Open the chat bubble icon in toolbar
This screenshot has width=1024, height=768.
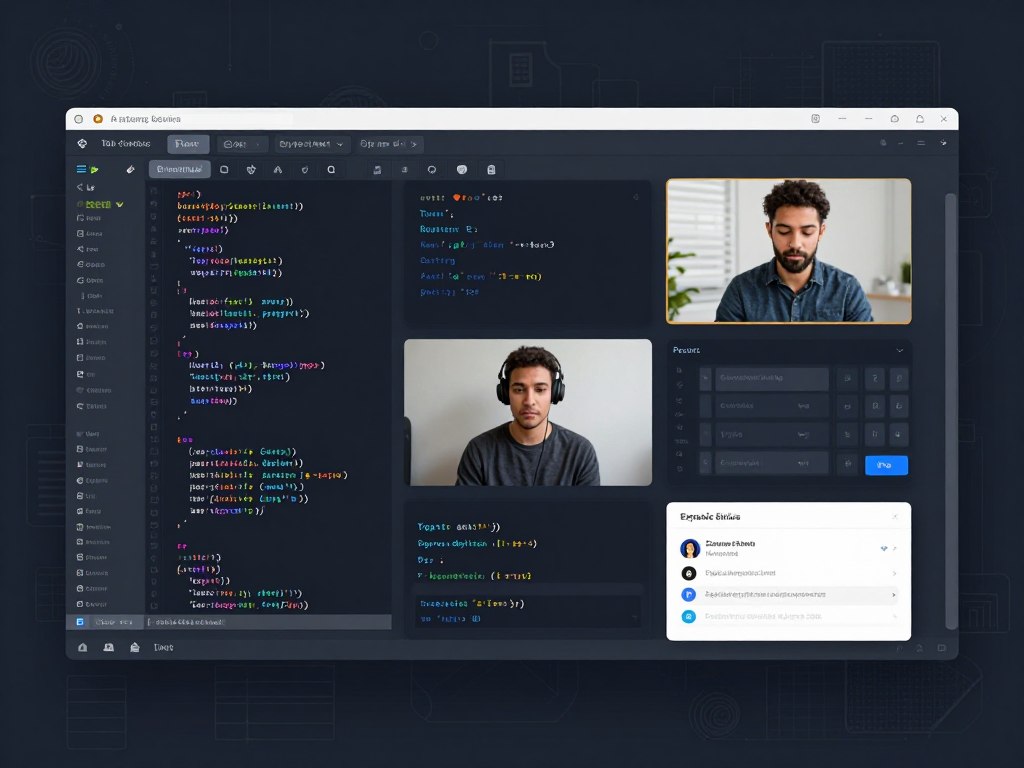coord(462,170)
